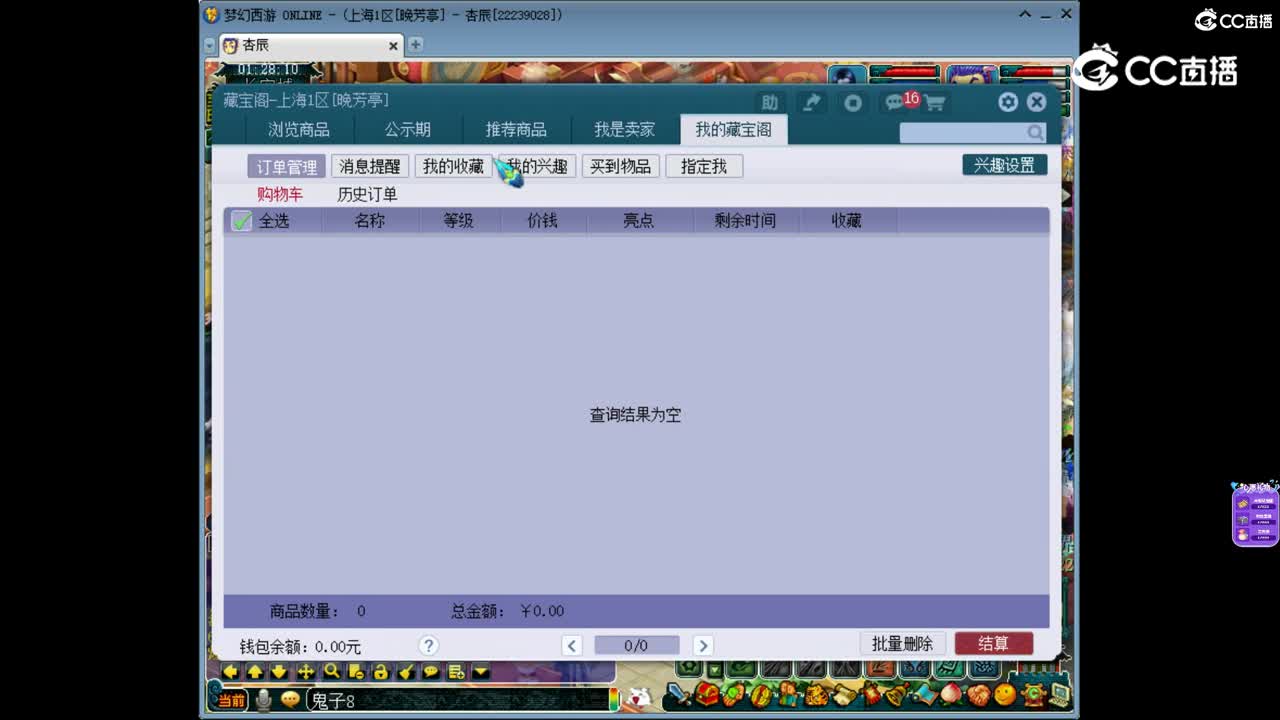Image resolution: width=1280 pixels, height=720 pixels.
Task: Open the 订单管理 sub-tab
Action: click(x=287, y=167)
